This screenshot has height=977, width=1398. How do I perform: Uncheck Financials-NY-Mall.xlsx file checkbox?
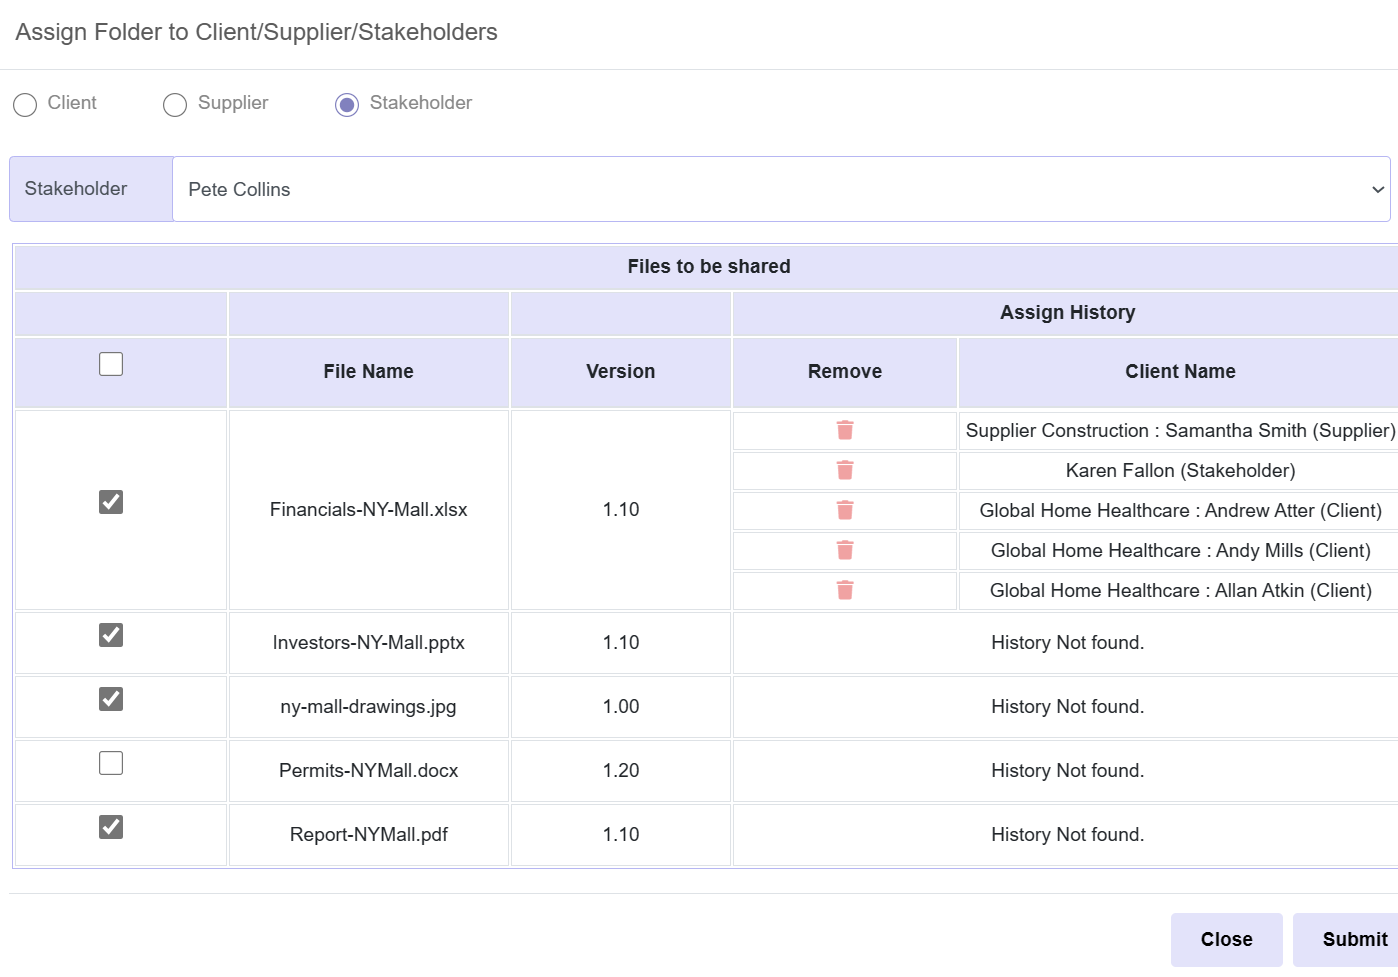[111, 502]
